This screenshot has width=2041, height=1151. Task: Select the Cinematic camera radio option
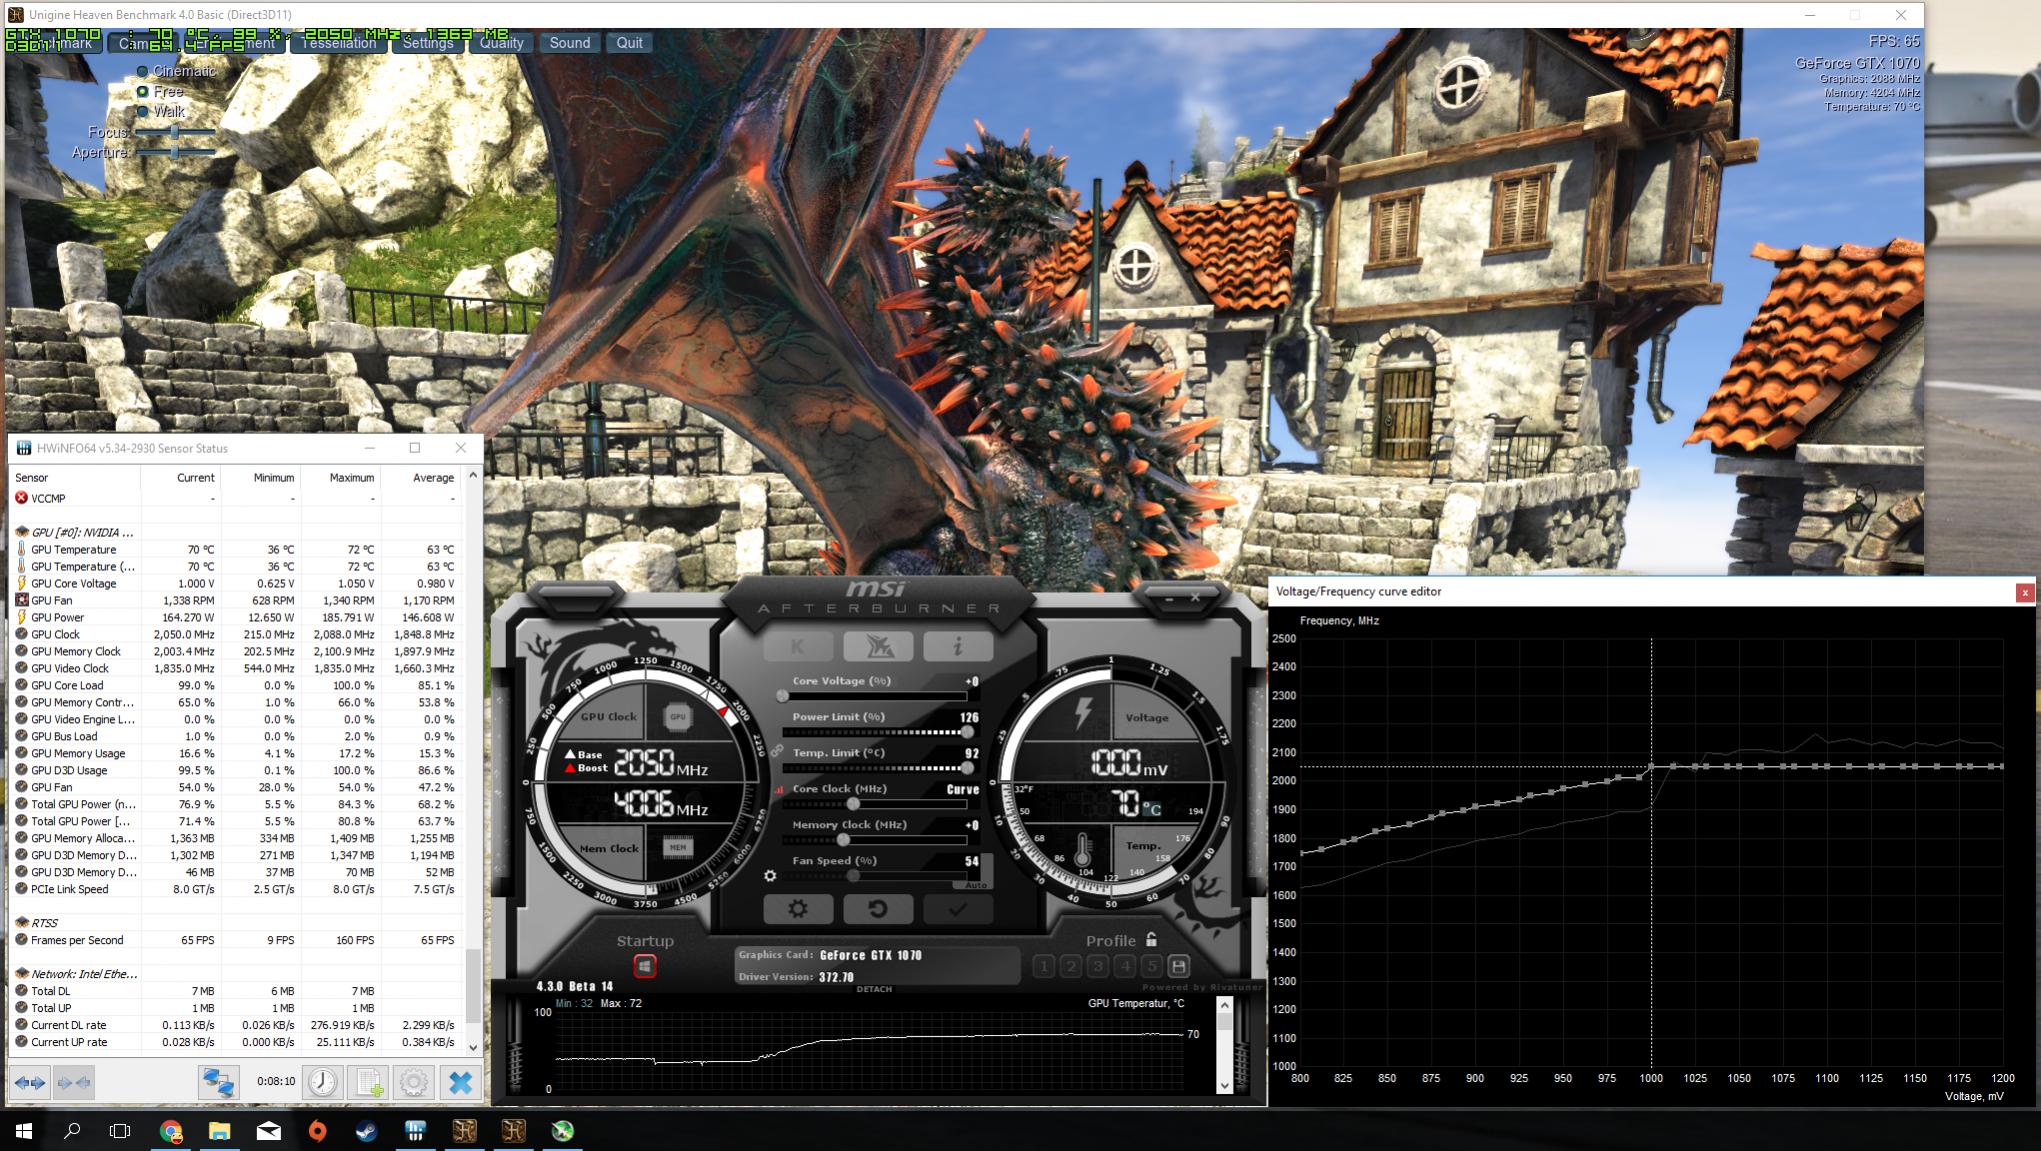tap(143, 71)
